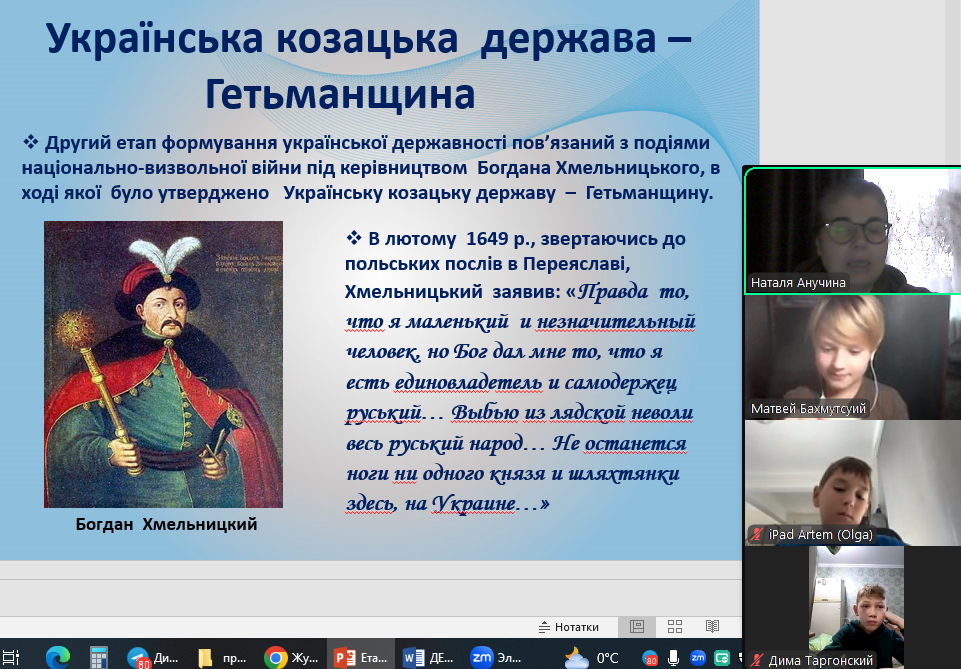Click muted mic icon of iPad Artem
Viewport: 961px width, 669px height.
[758, 534]
